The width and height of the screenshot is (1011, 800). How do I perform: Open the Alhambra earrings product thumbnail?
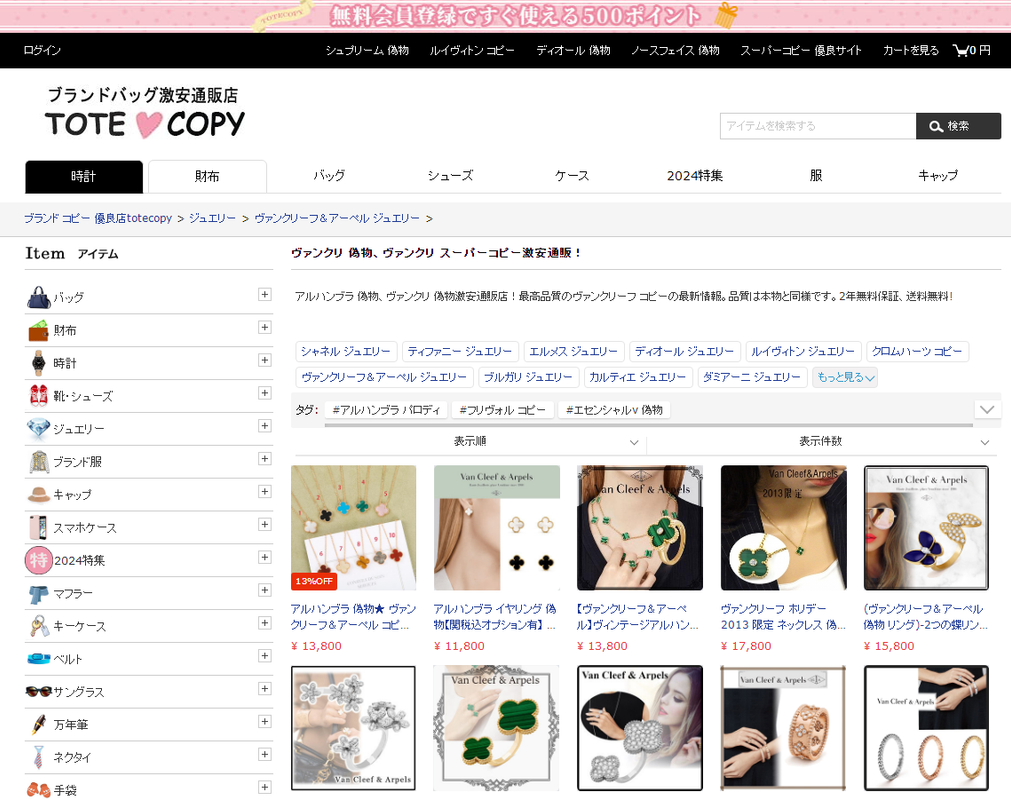click(496, 528)
